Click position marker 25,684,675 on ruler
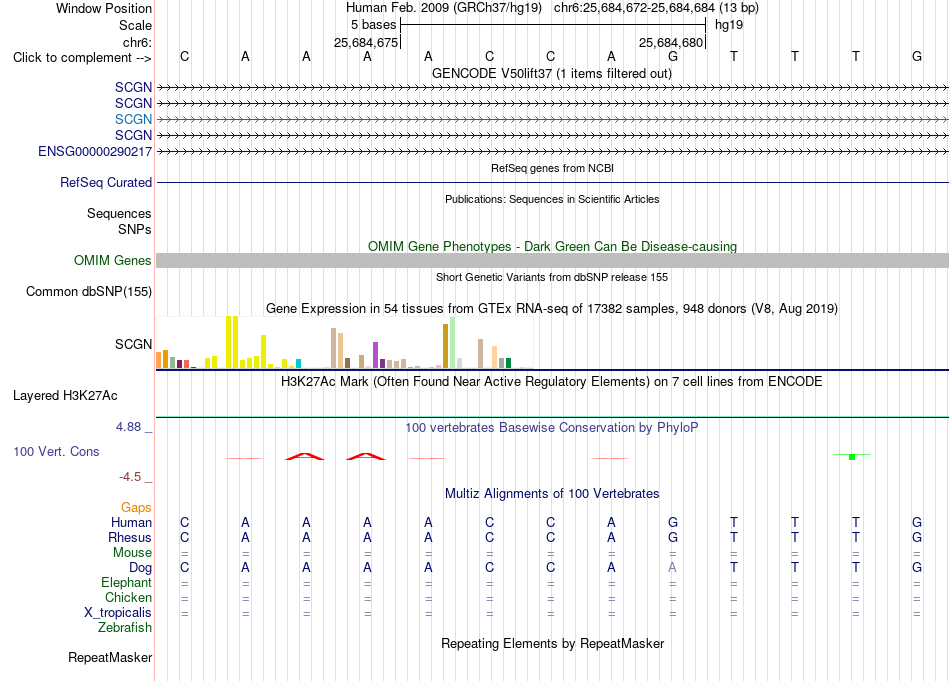This screenshot has height=681, width=950. [366, 42]
